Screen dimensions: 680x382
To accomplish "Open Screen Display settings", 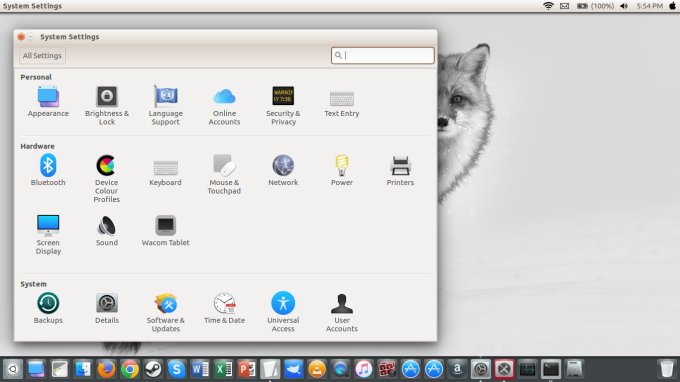I will [x=48, y=235].
